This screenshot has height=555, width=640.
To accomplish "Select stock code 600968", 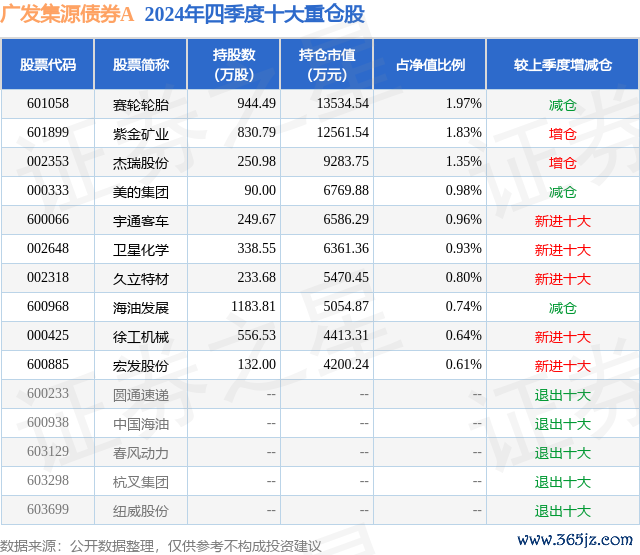I will (x=48, y=306).
